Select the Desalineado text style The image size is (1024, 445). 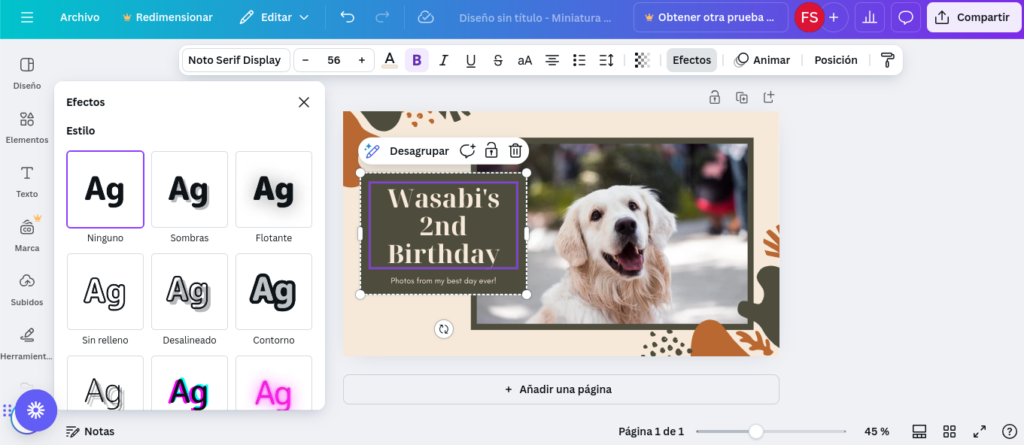click(x=189, y=291)
